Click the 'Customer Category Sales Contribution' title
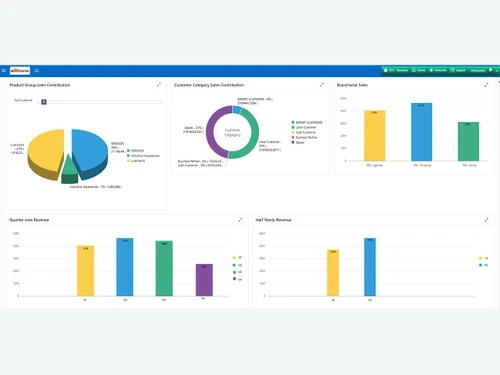This screenshot has width=500, height=375. click(209, 85)
